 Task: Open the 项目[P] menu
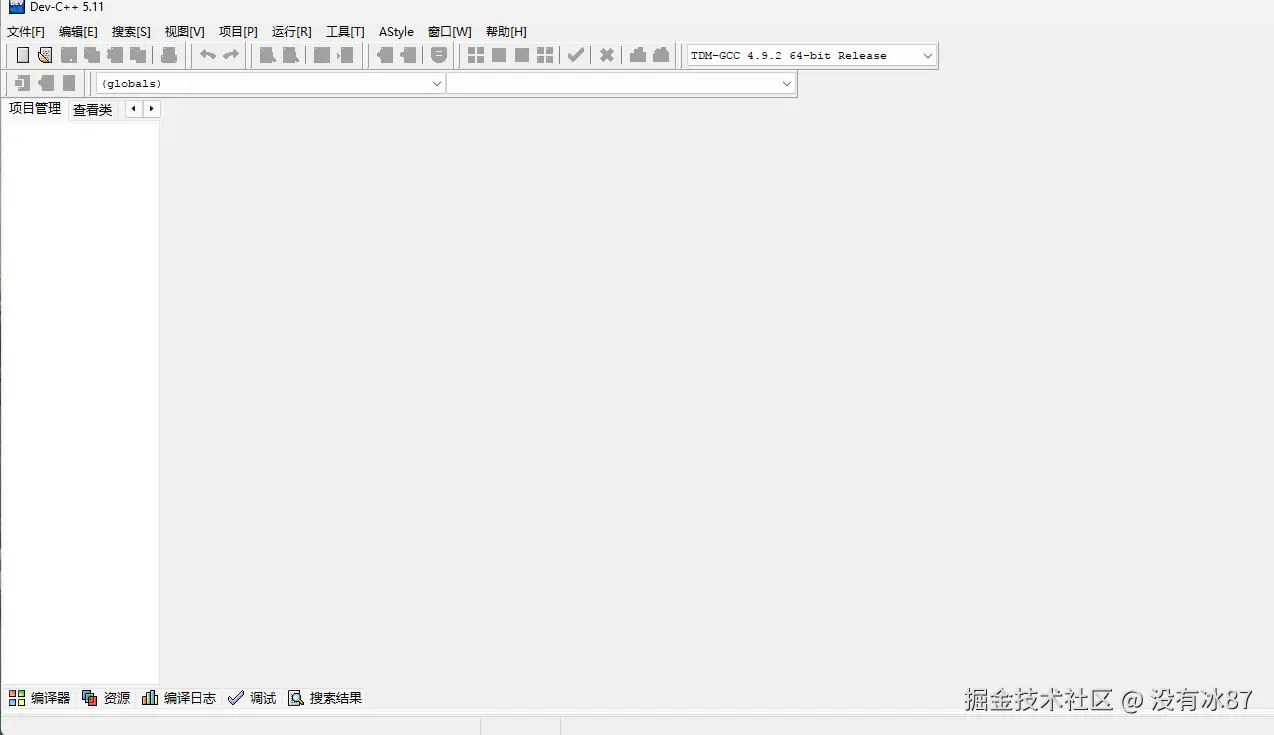point(238,32)
